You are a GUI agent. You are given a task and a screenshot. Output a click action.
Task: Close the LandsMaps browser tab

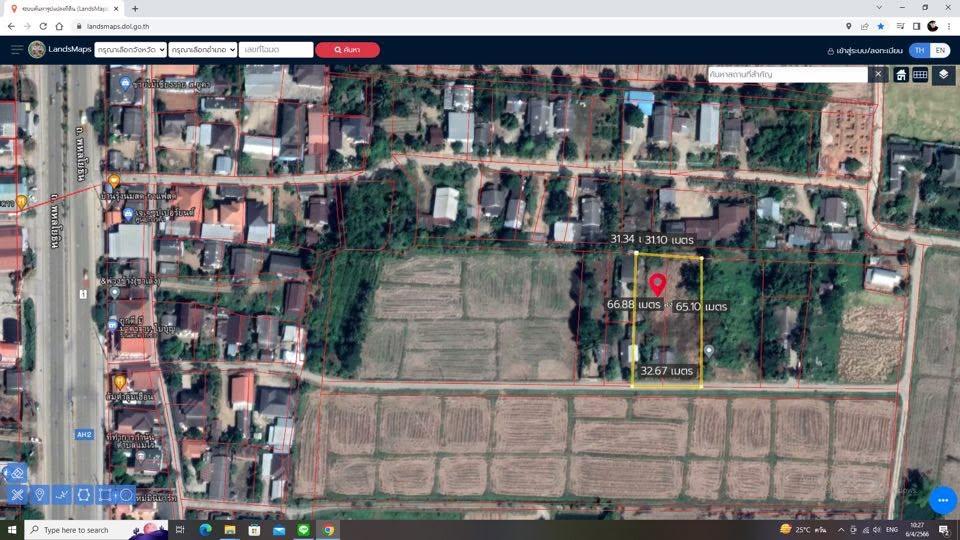(x=116, y=9)
